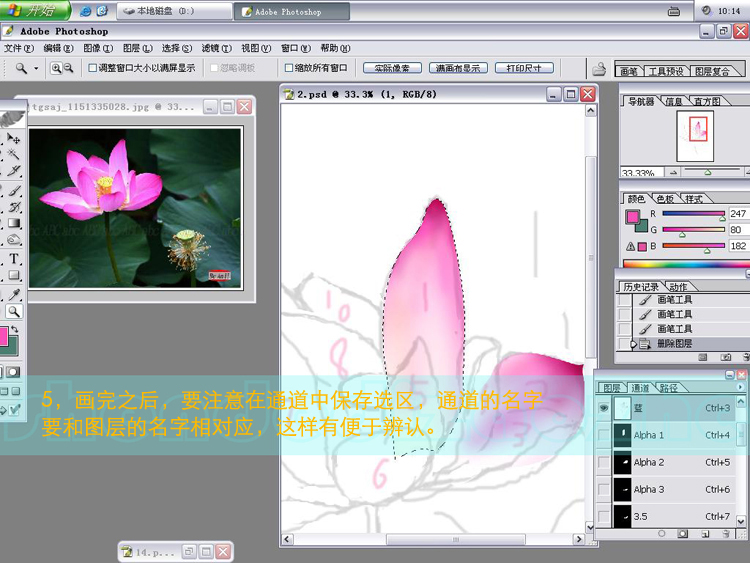Click the R value field showing 247

pos(739,214)
